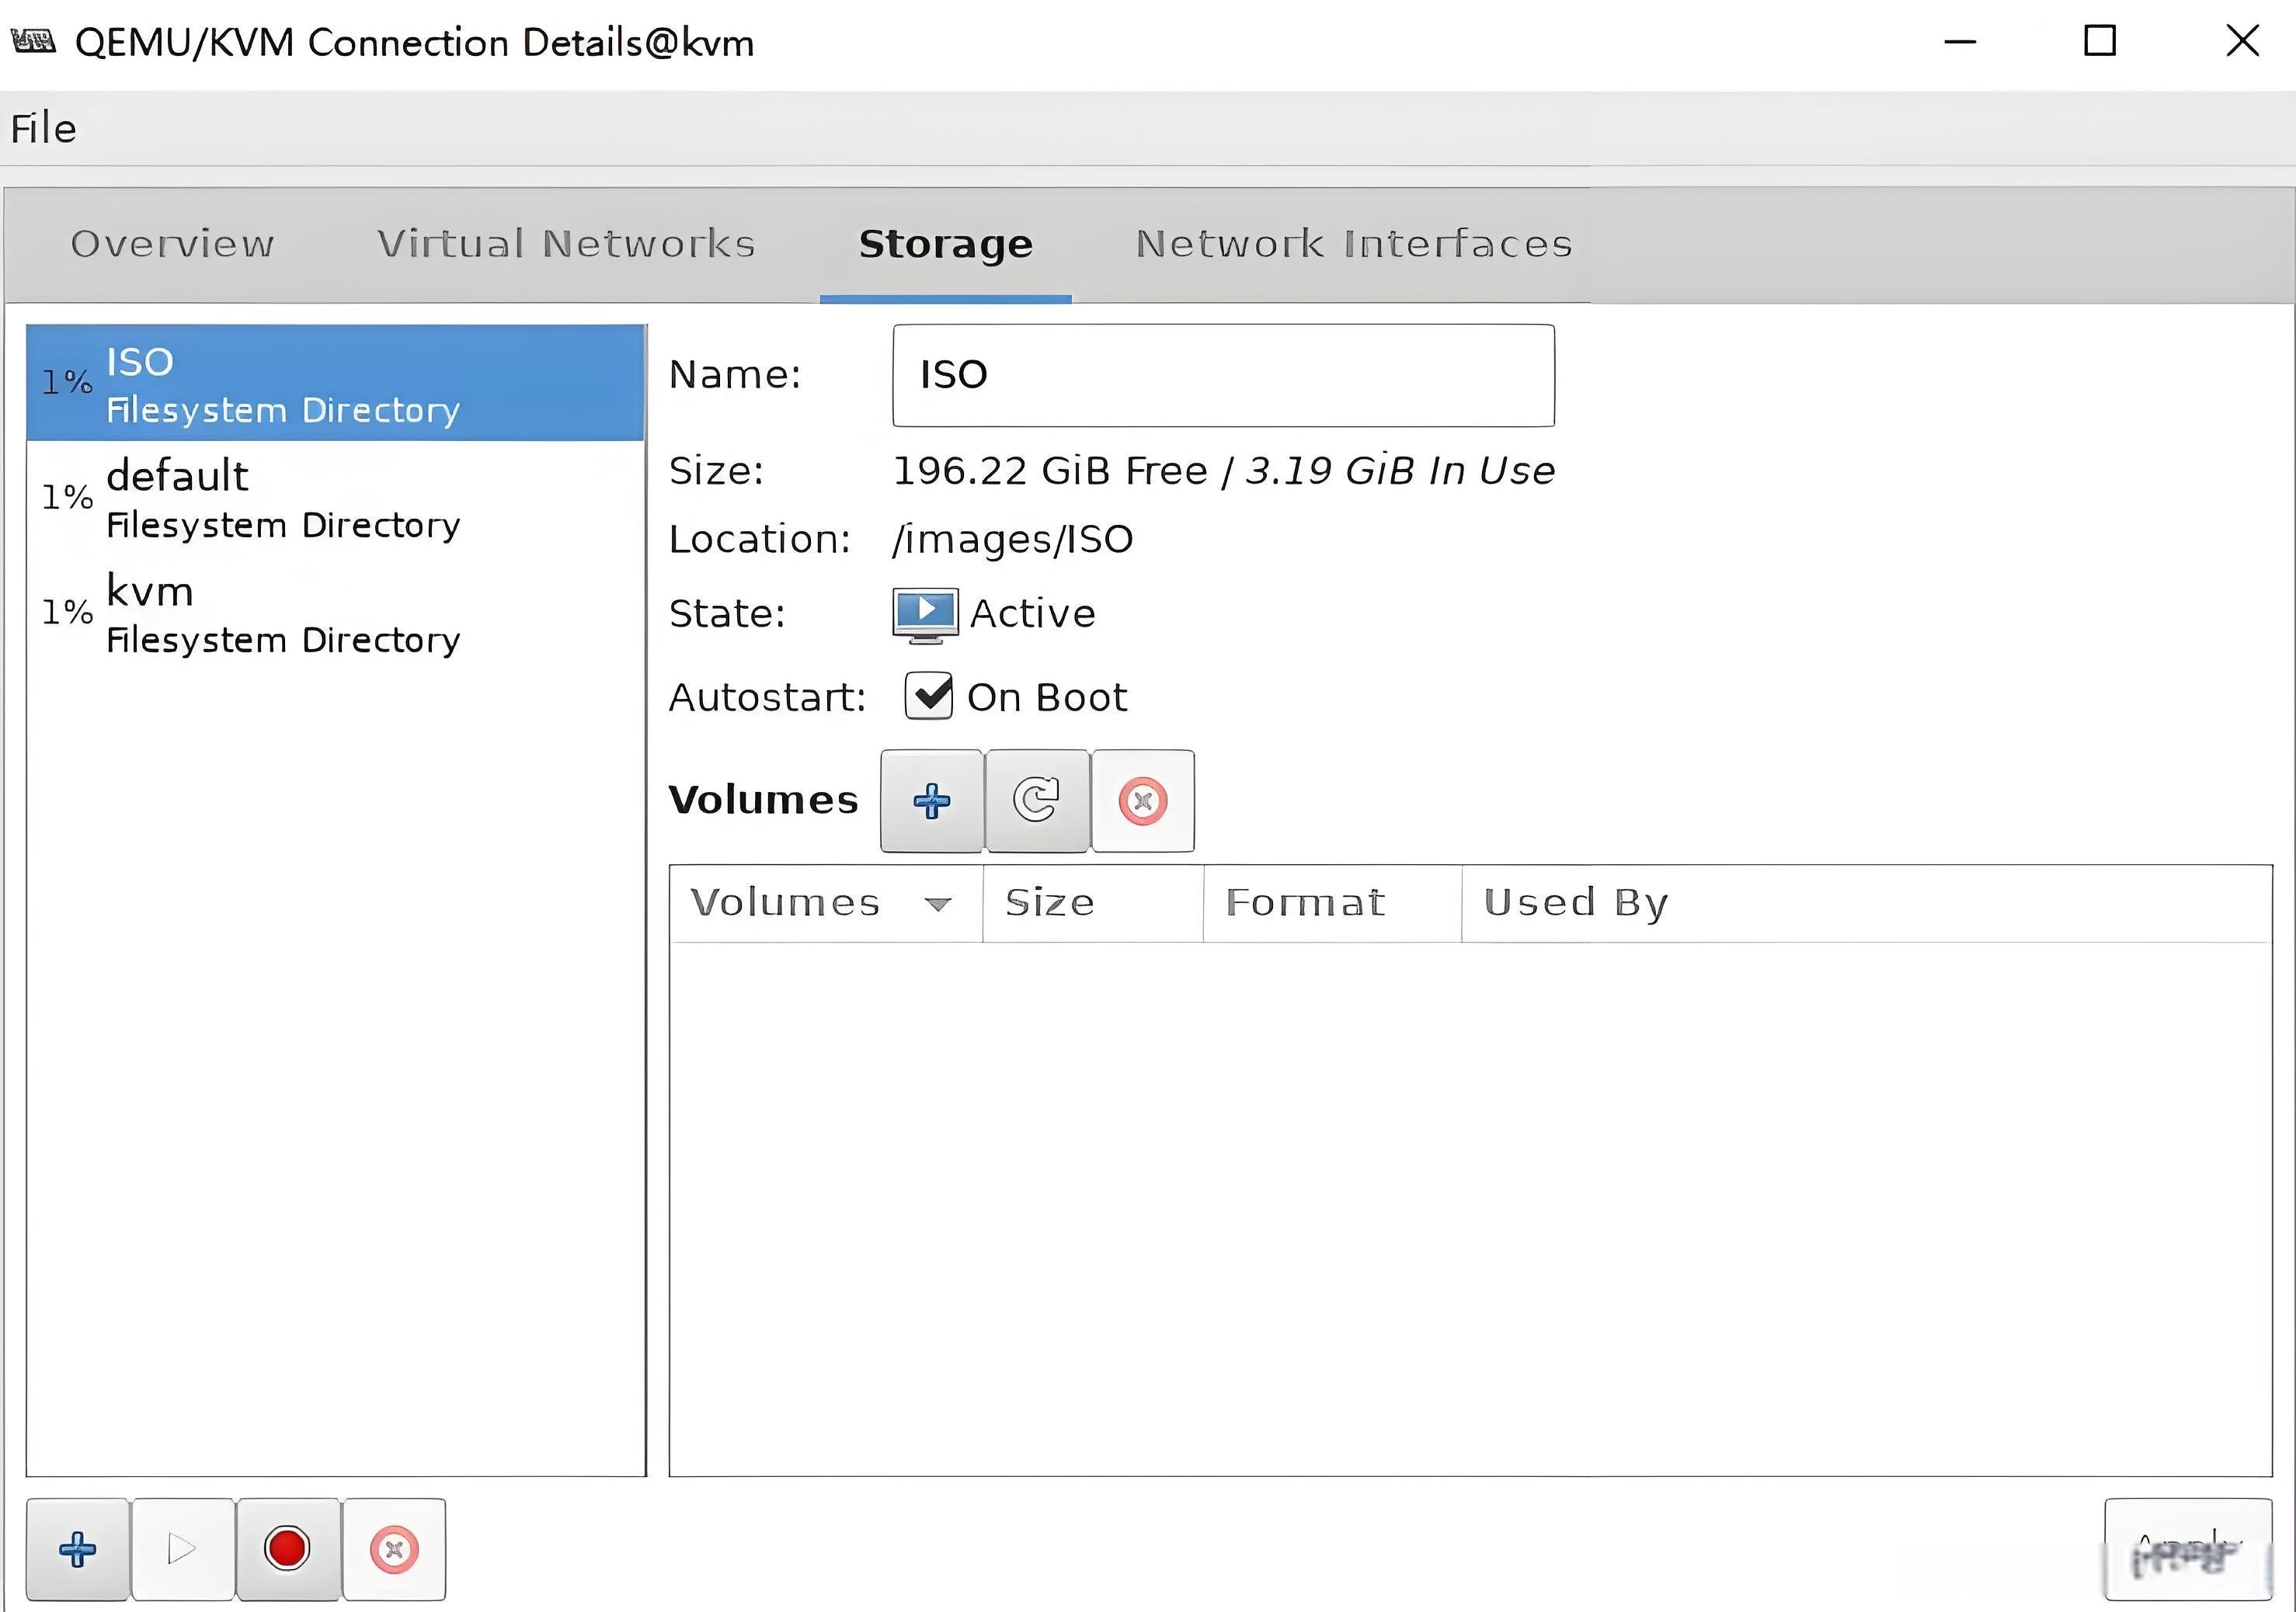Switch to the Virtual Networks tab
Viewport: 2296px width, 1612px height.
[566, 244]
